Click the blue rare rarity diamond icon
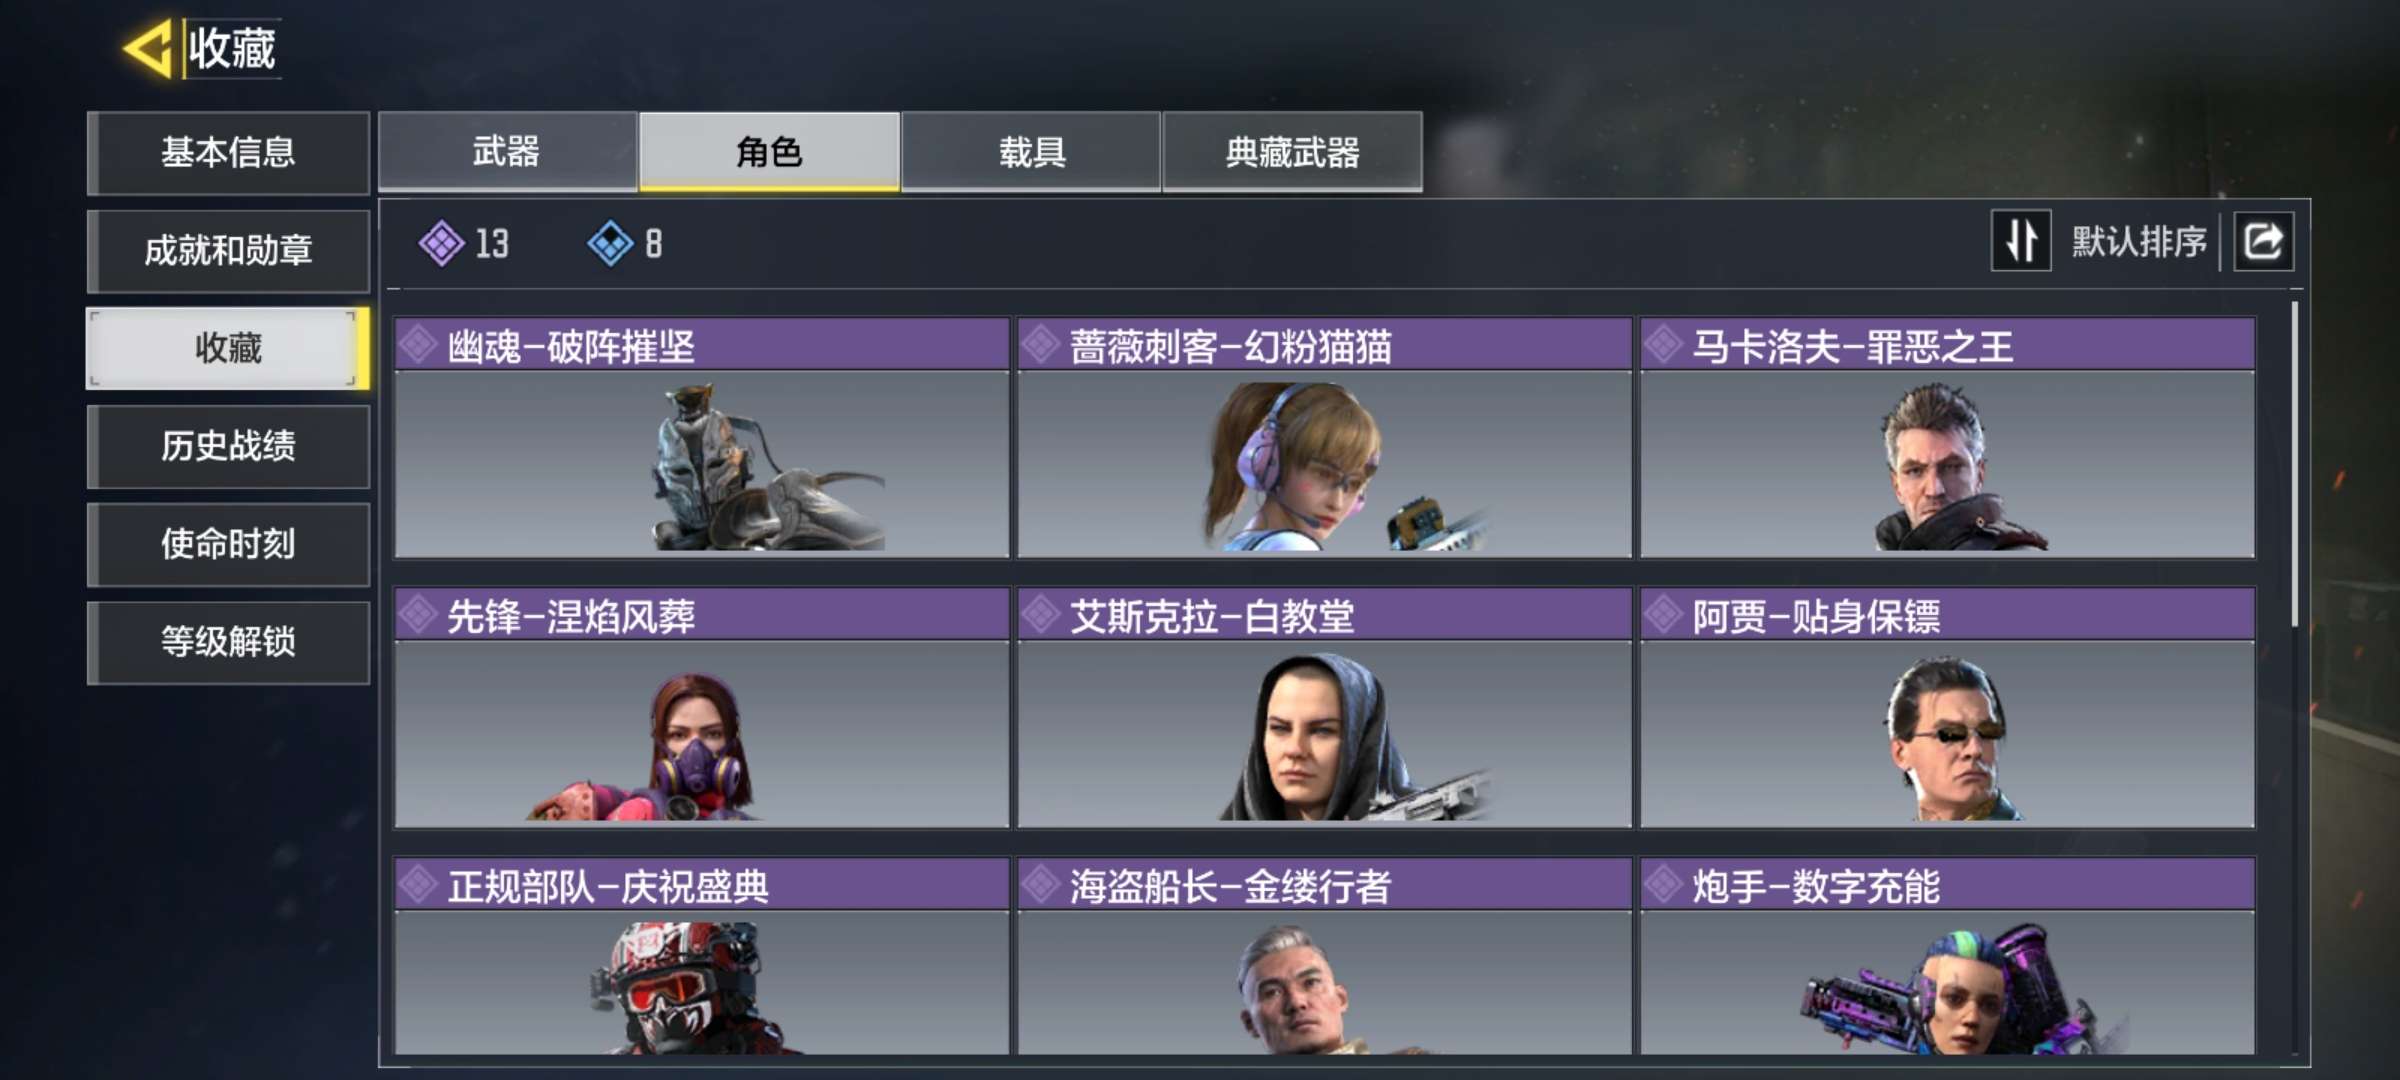The height and width of the screenshot is (1080, 2400). (610, 243)
